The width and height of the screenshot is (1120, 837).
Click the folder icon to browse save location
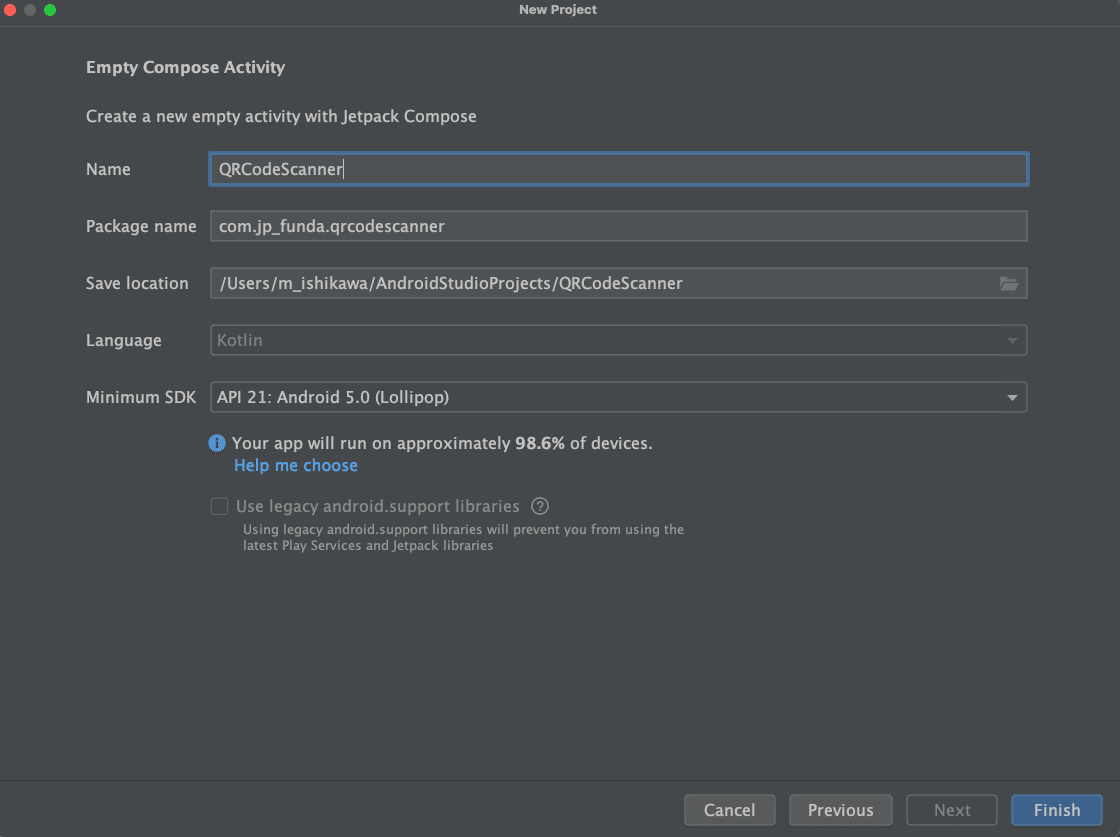pyautogui.click(x=1009, y=283)
